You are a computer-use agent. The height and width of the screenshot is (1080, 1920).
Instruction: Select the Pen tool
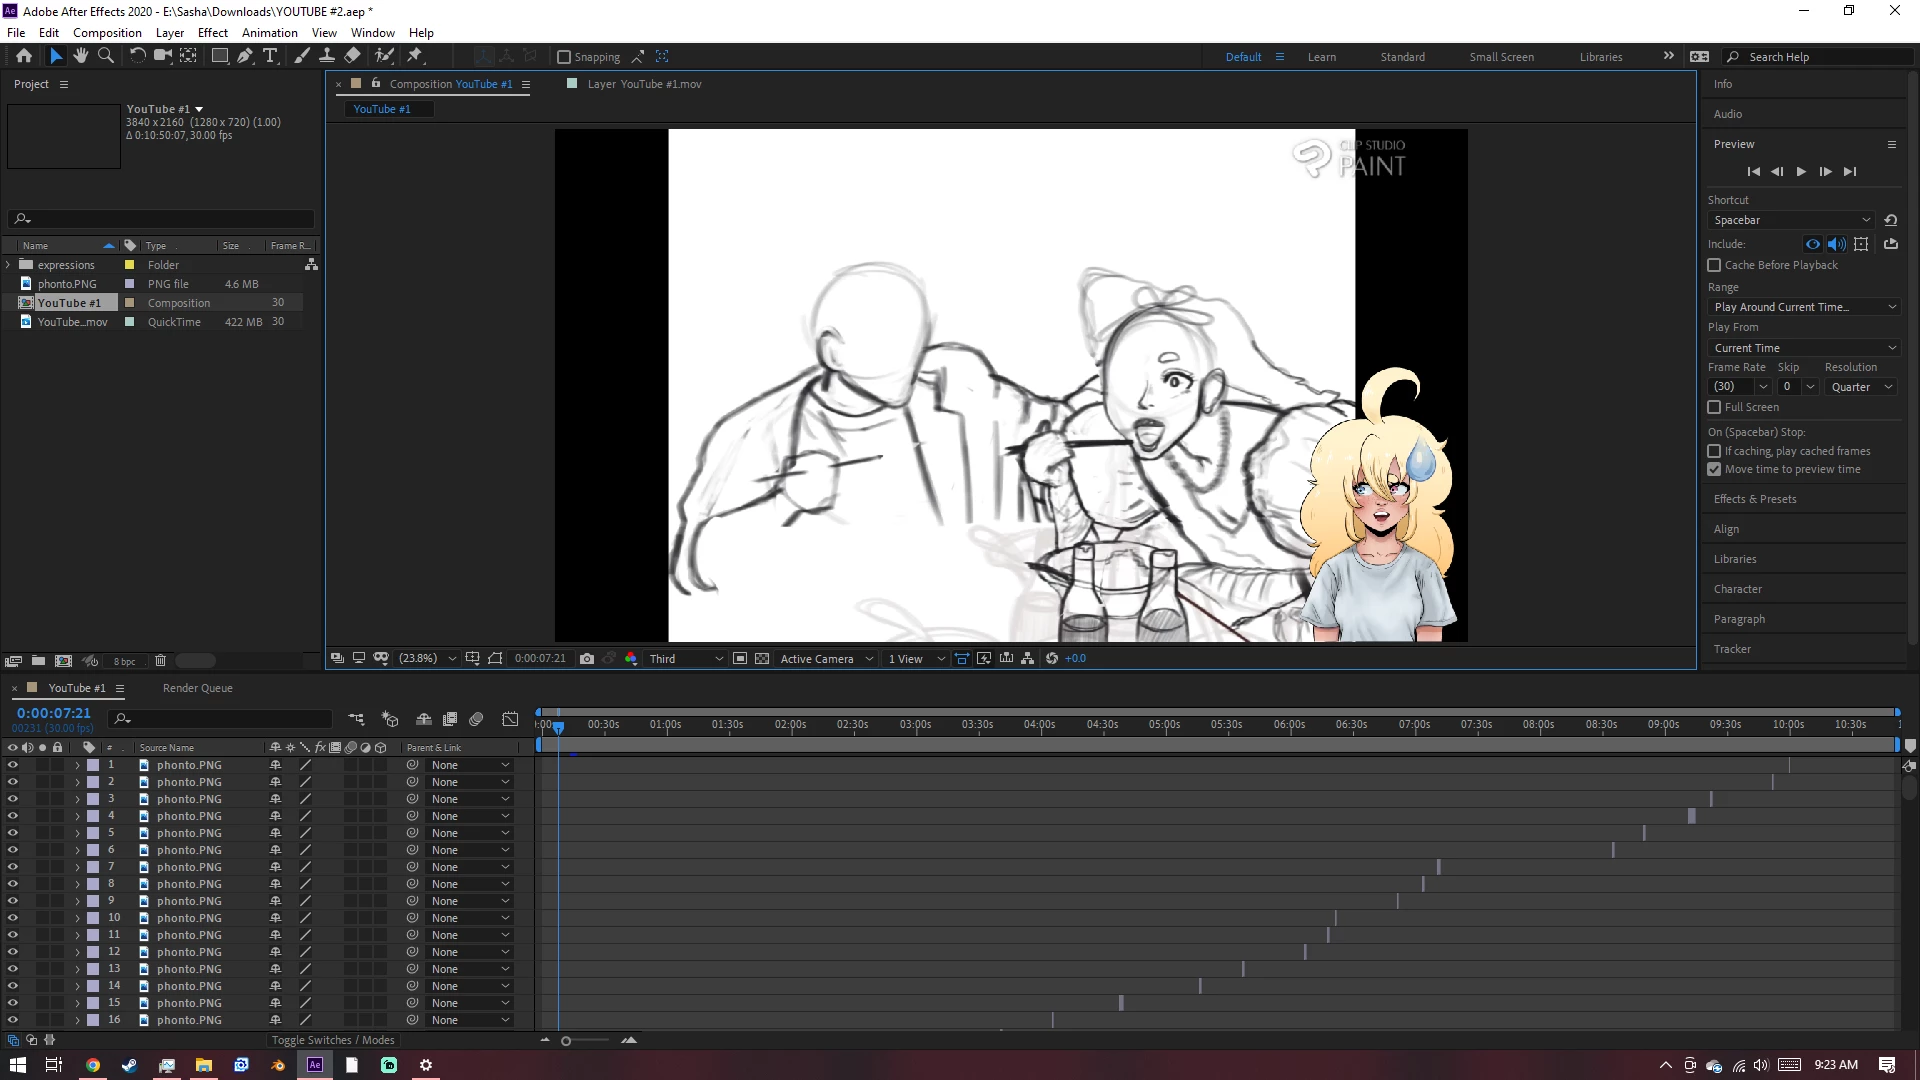click(x=245, y=56)
